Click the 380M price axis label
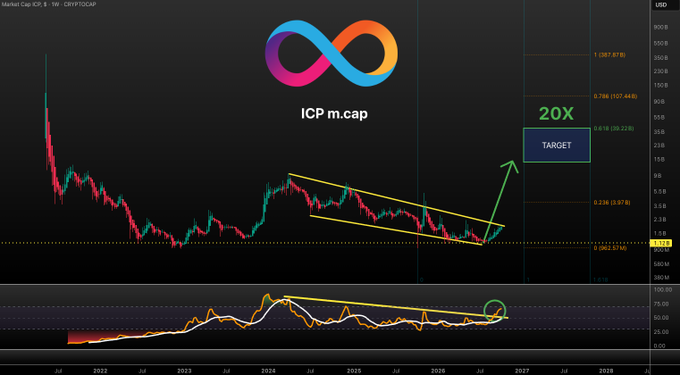This screenshot has height=375, width=680. [x=660, y=277]
